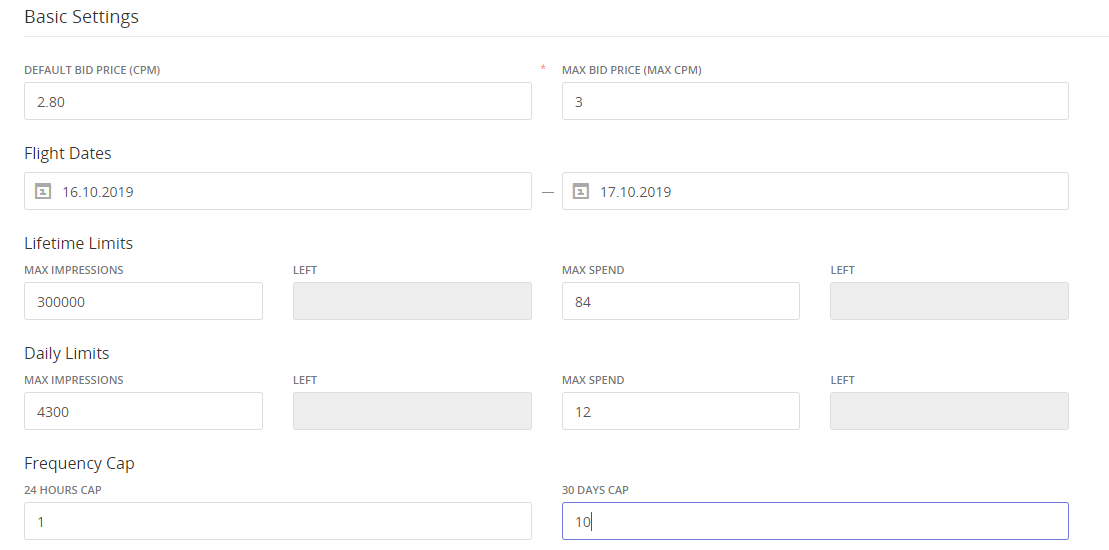Focus the 24 Hours Cap field
This screenshot has height=550, width=1109.
tap(278, 521)
